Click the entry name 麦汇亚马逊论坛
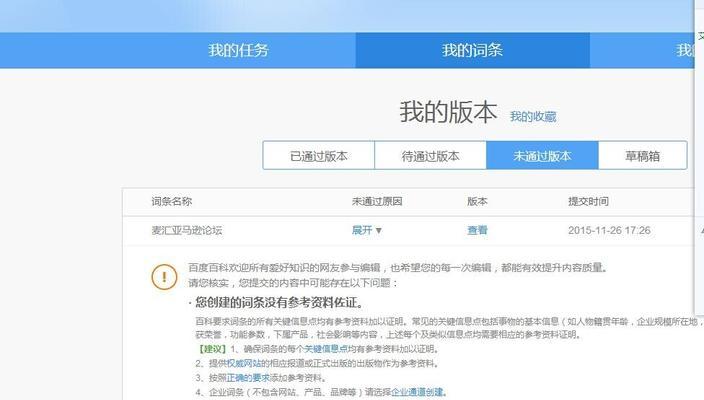 (x=187, y=230)
